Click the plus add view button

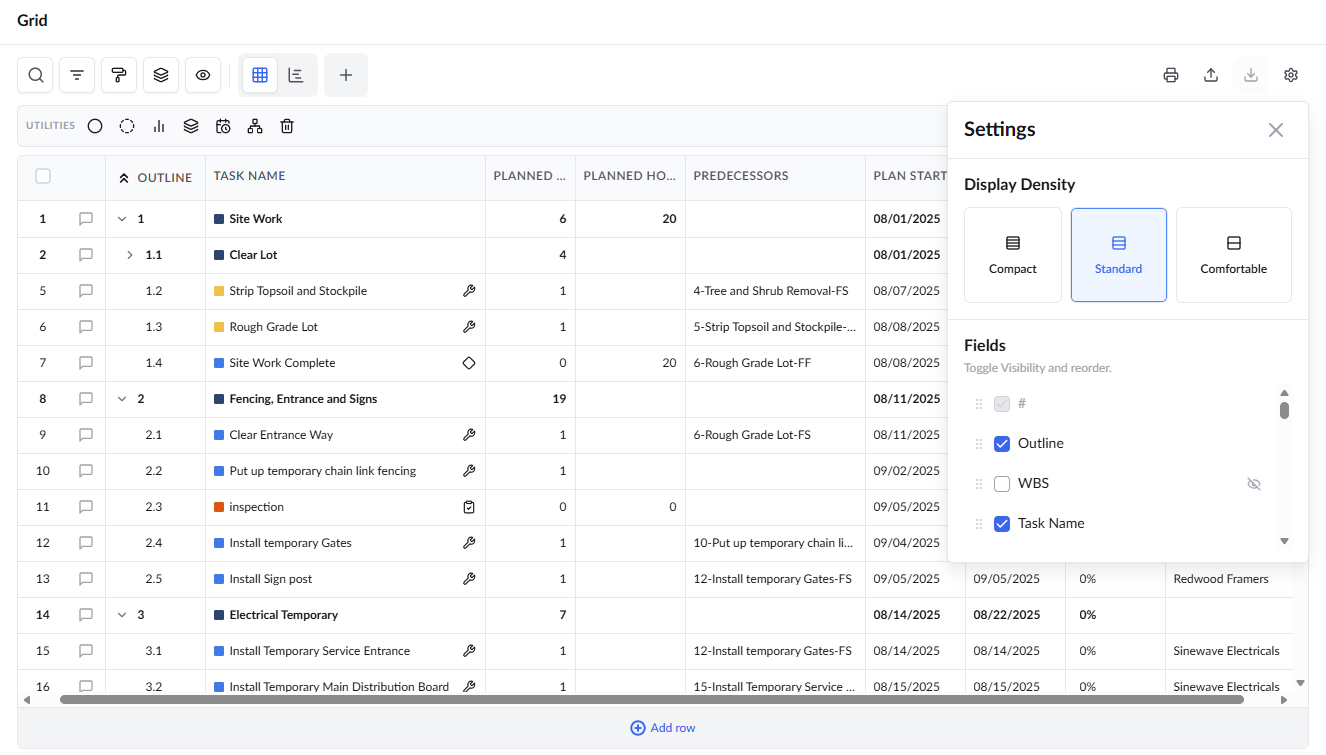[x=346, y=75]
